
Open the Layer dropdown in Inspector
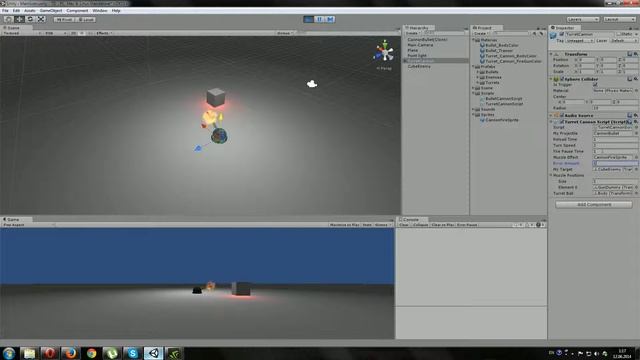[x=623, y=41]
